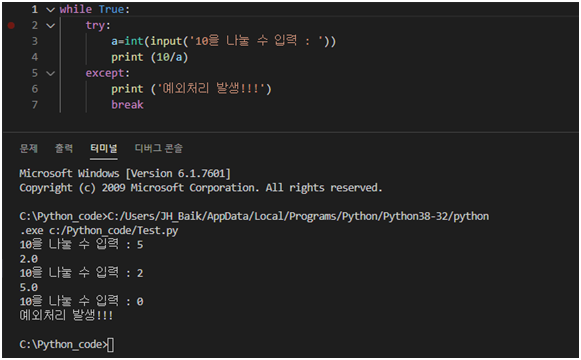The width and height of the screenshot is (581, 360).
Task: Click the print ('예외처리 발생!!!') line
Action: tap(191, 89)
